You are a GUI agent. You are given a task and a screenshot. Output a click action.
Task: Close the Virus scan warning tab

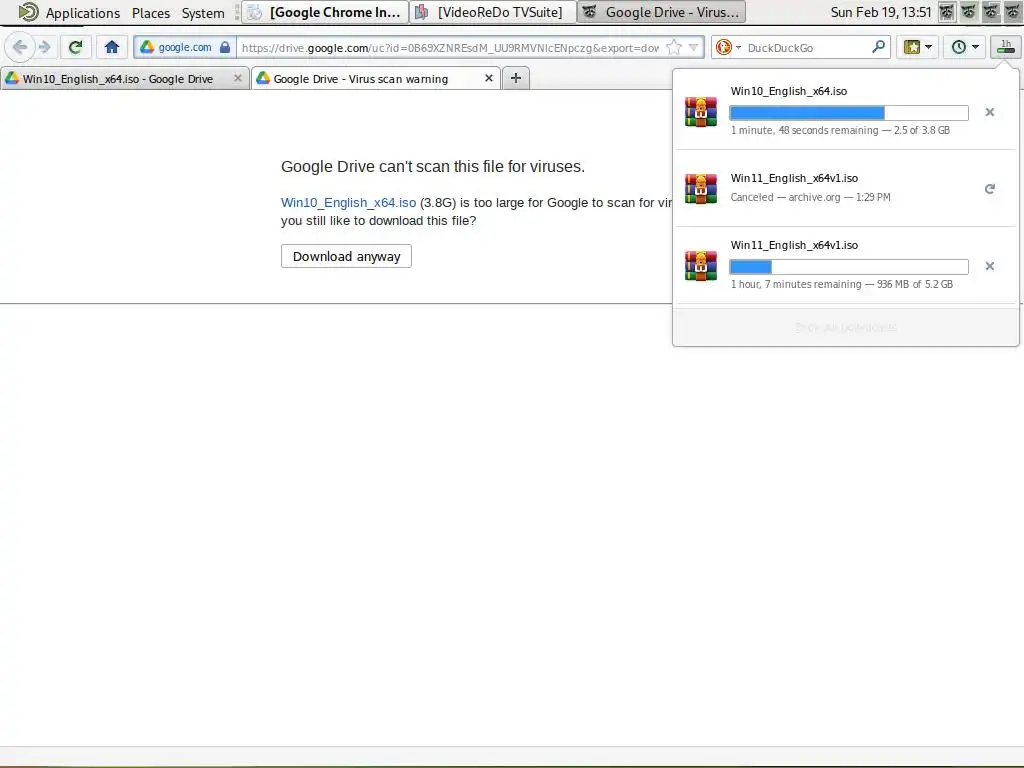click(x=488, y=78)
